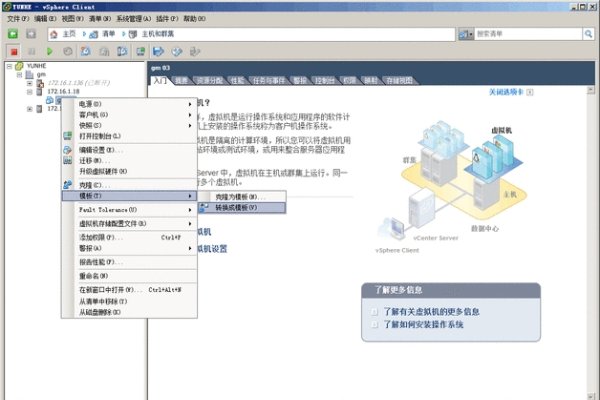Viewport: 600px width, 400px height.
Task: Select 克隆为模板 in the submenu
Action: point(236,196)
